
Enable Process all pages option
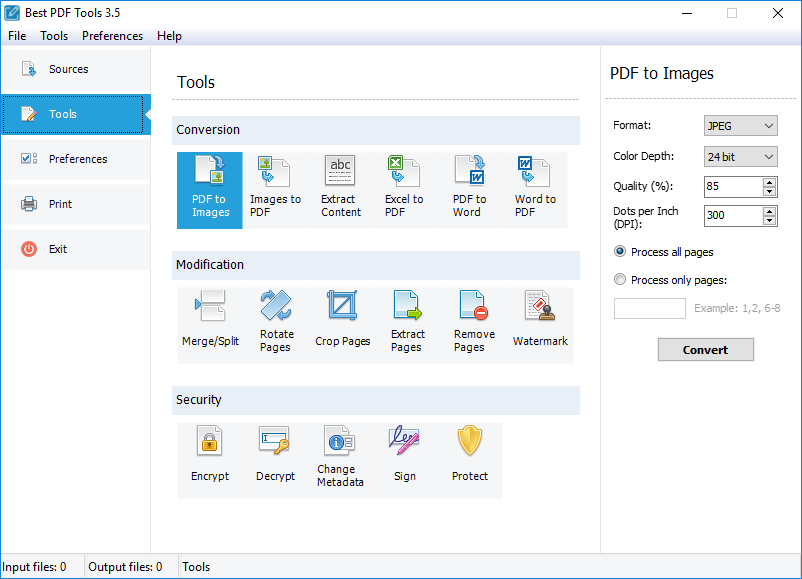[x=620, y=252]
